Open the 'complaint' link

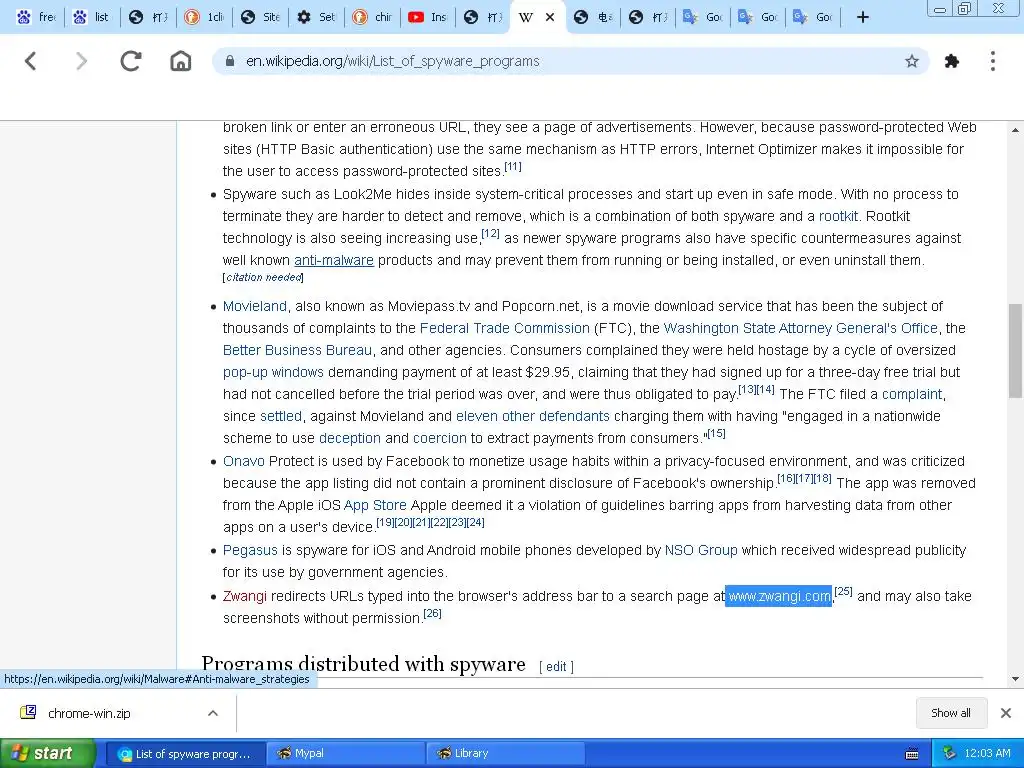click(912, 394)
